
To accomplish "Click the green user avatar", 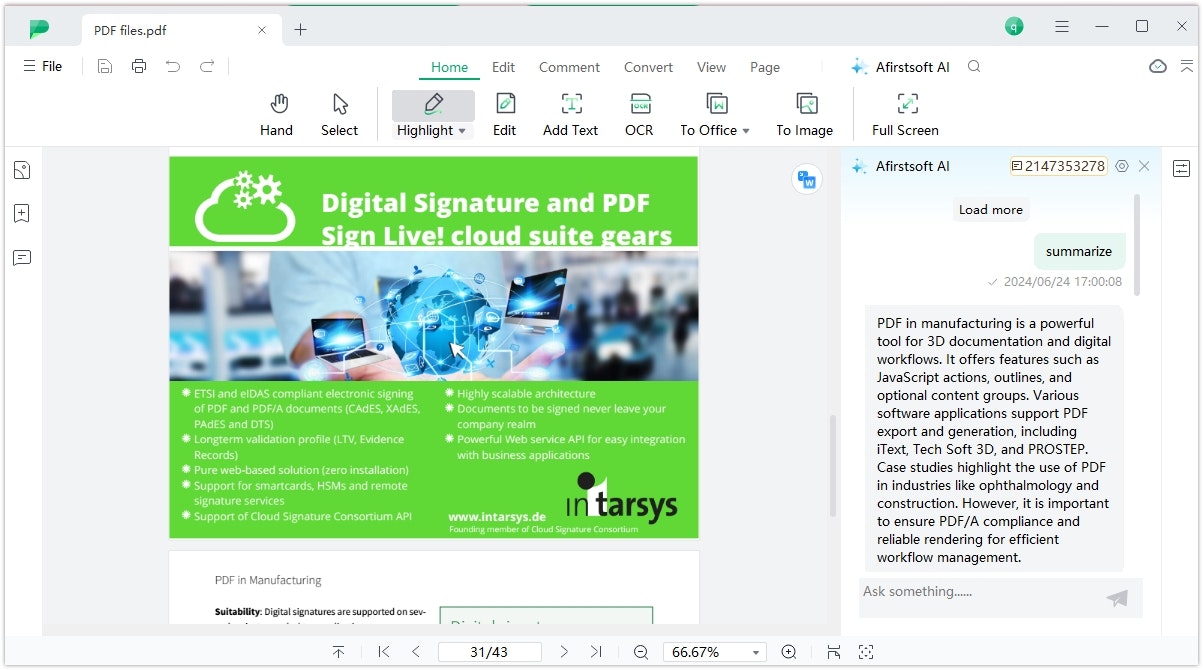I will coord(1015,27).
